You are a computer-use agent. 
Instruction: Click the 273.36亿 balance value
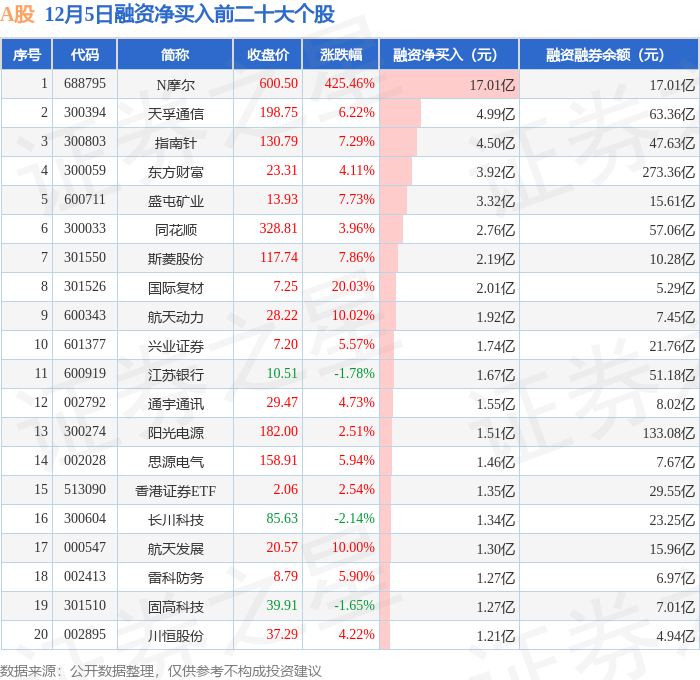(x=669, y=172)
